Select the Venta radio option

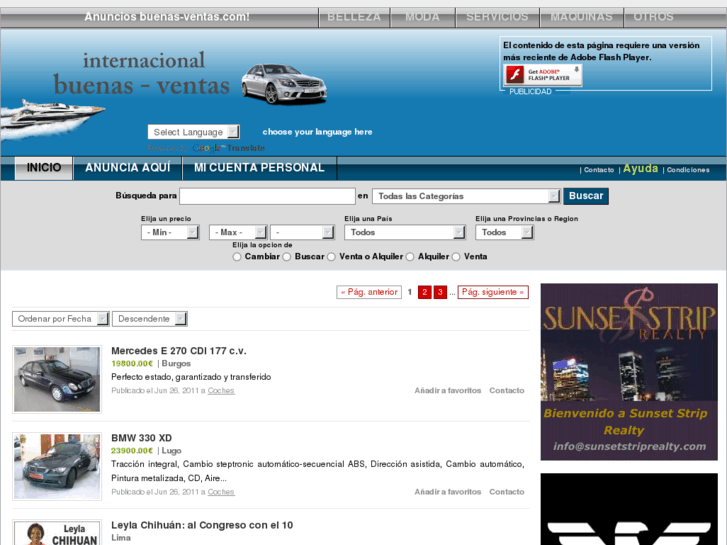[456, 257]
